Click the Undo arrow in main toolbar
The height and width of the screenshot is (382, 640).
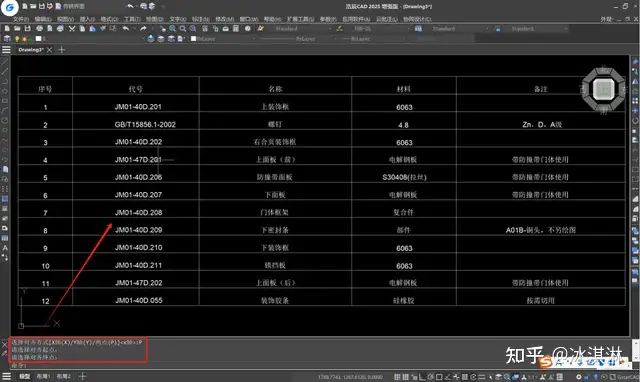pos(126,29)
